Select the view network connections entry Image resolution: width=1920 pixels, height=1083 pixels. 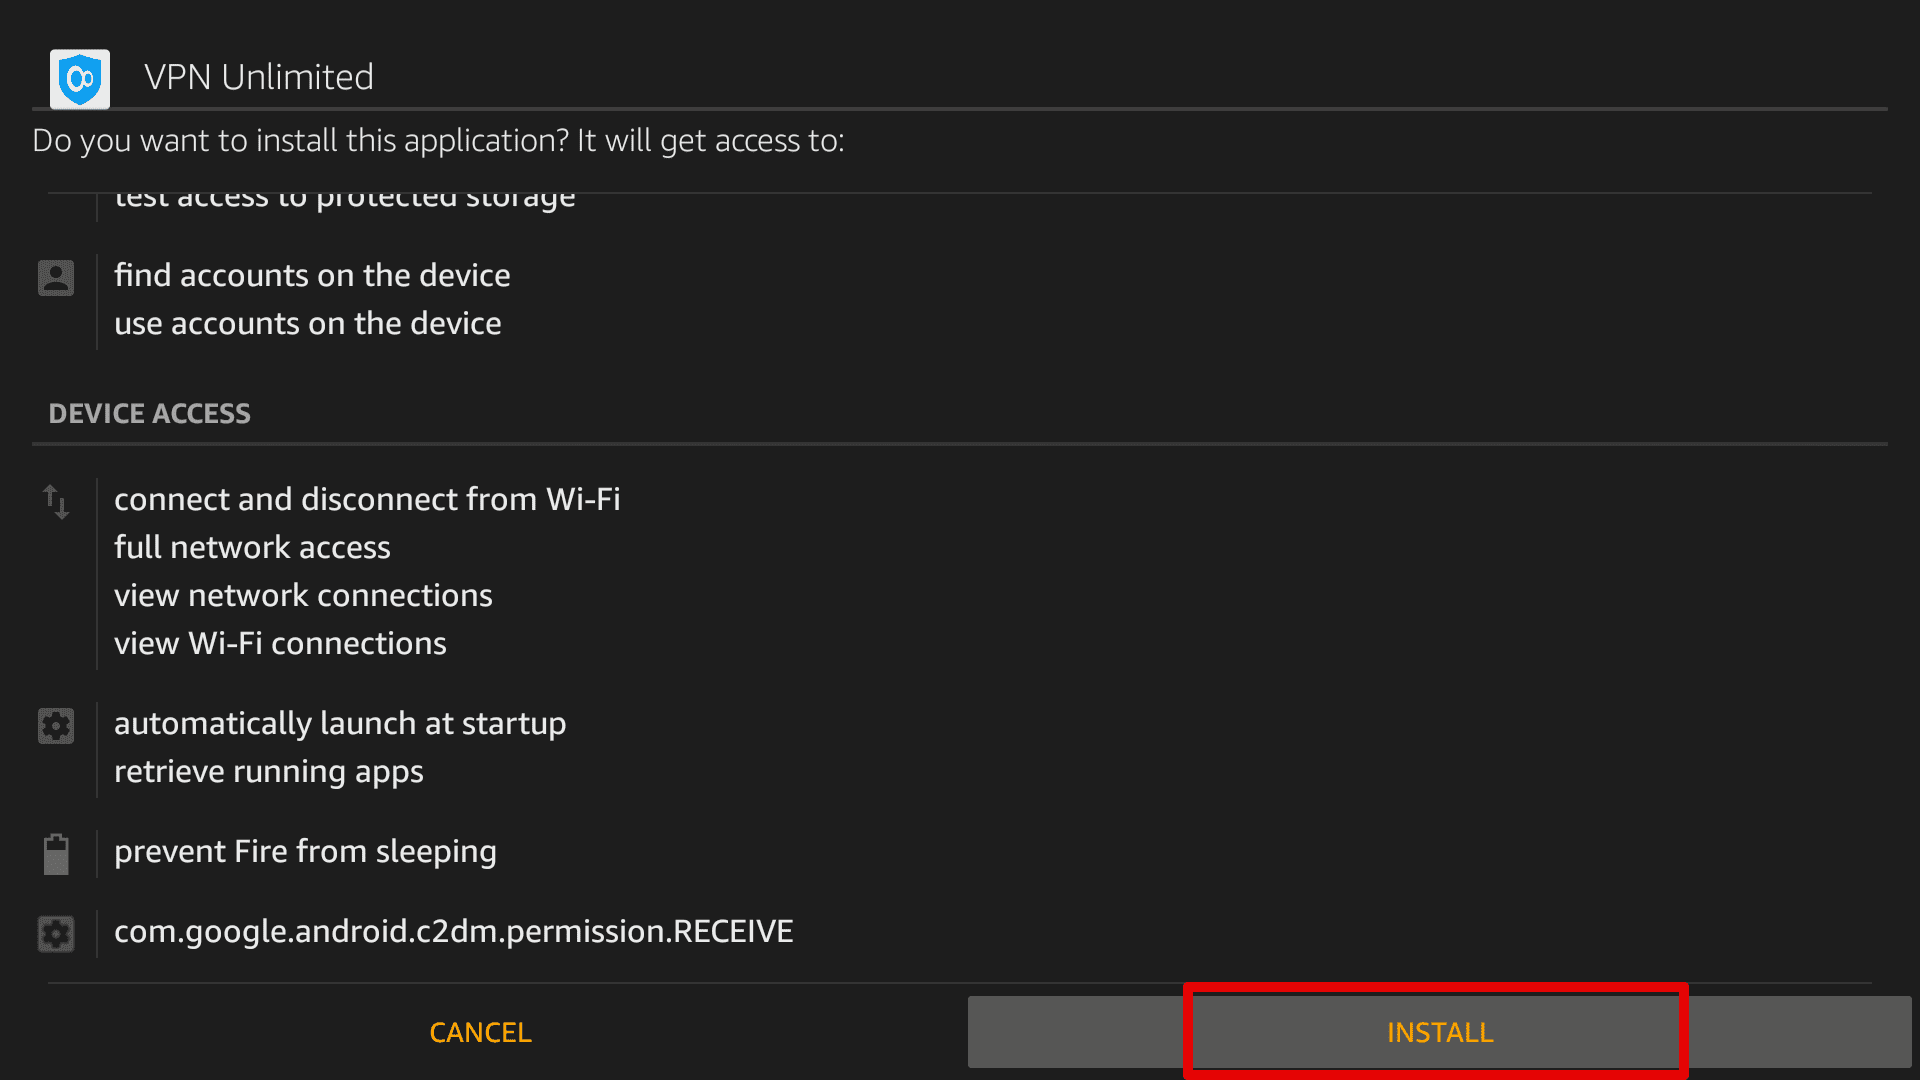point(303,595)
